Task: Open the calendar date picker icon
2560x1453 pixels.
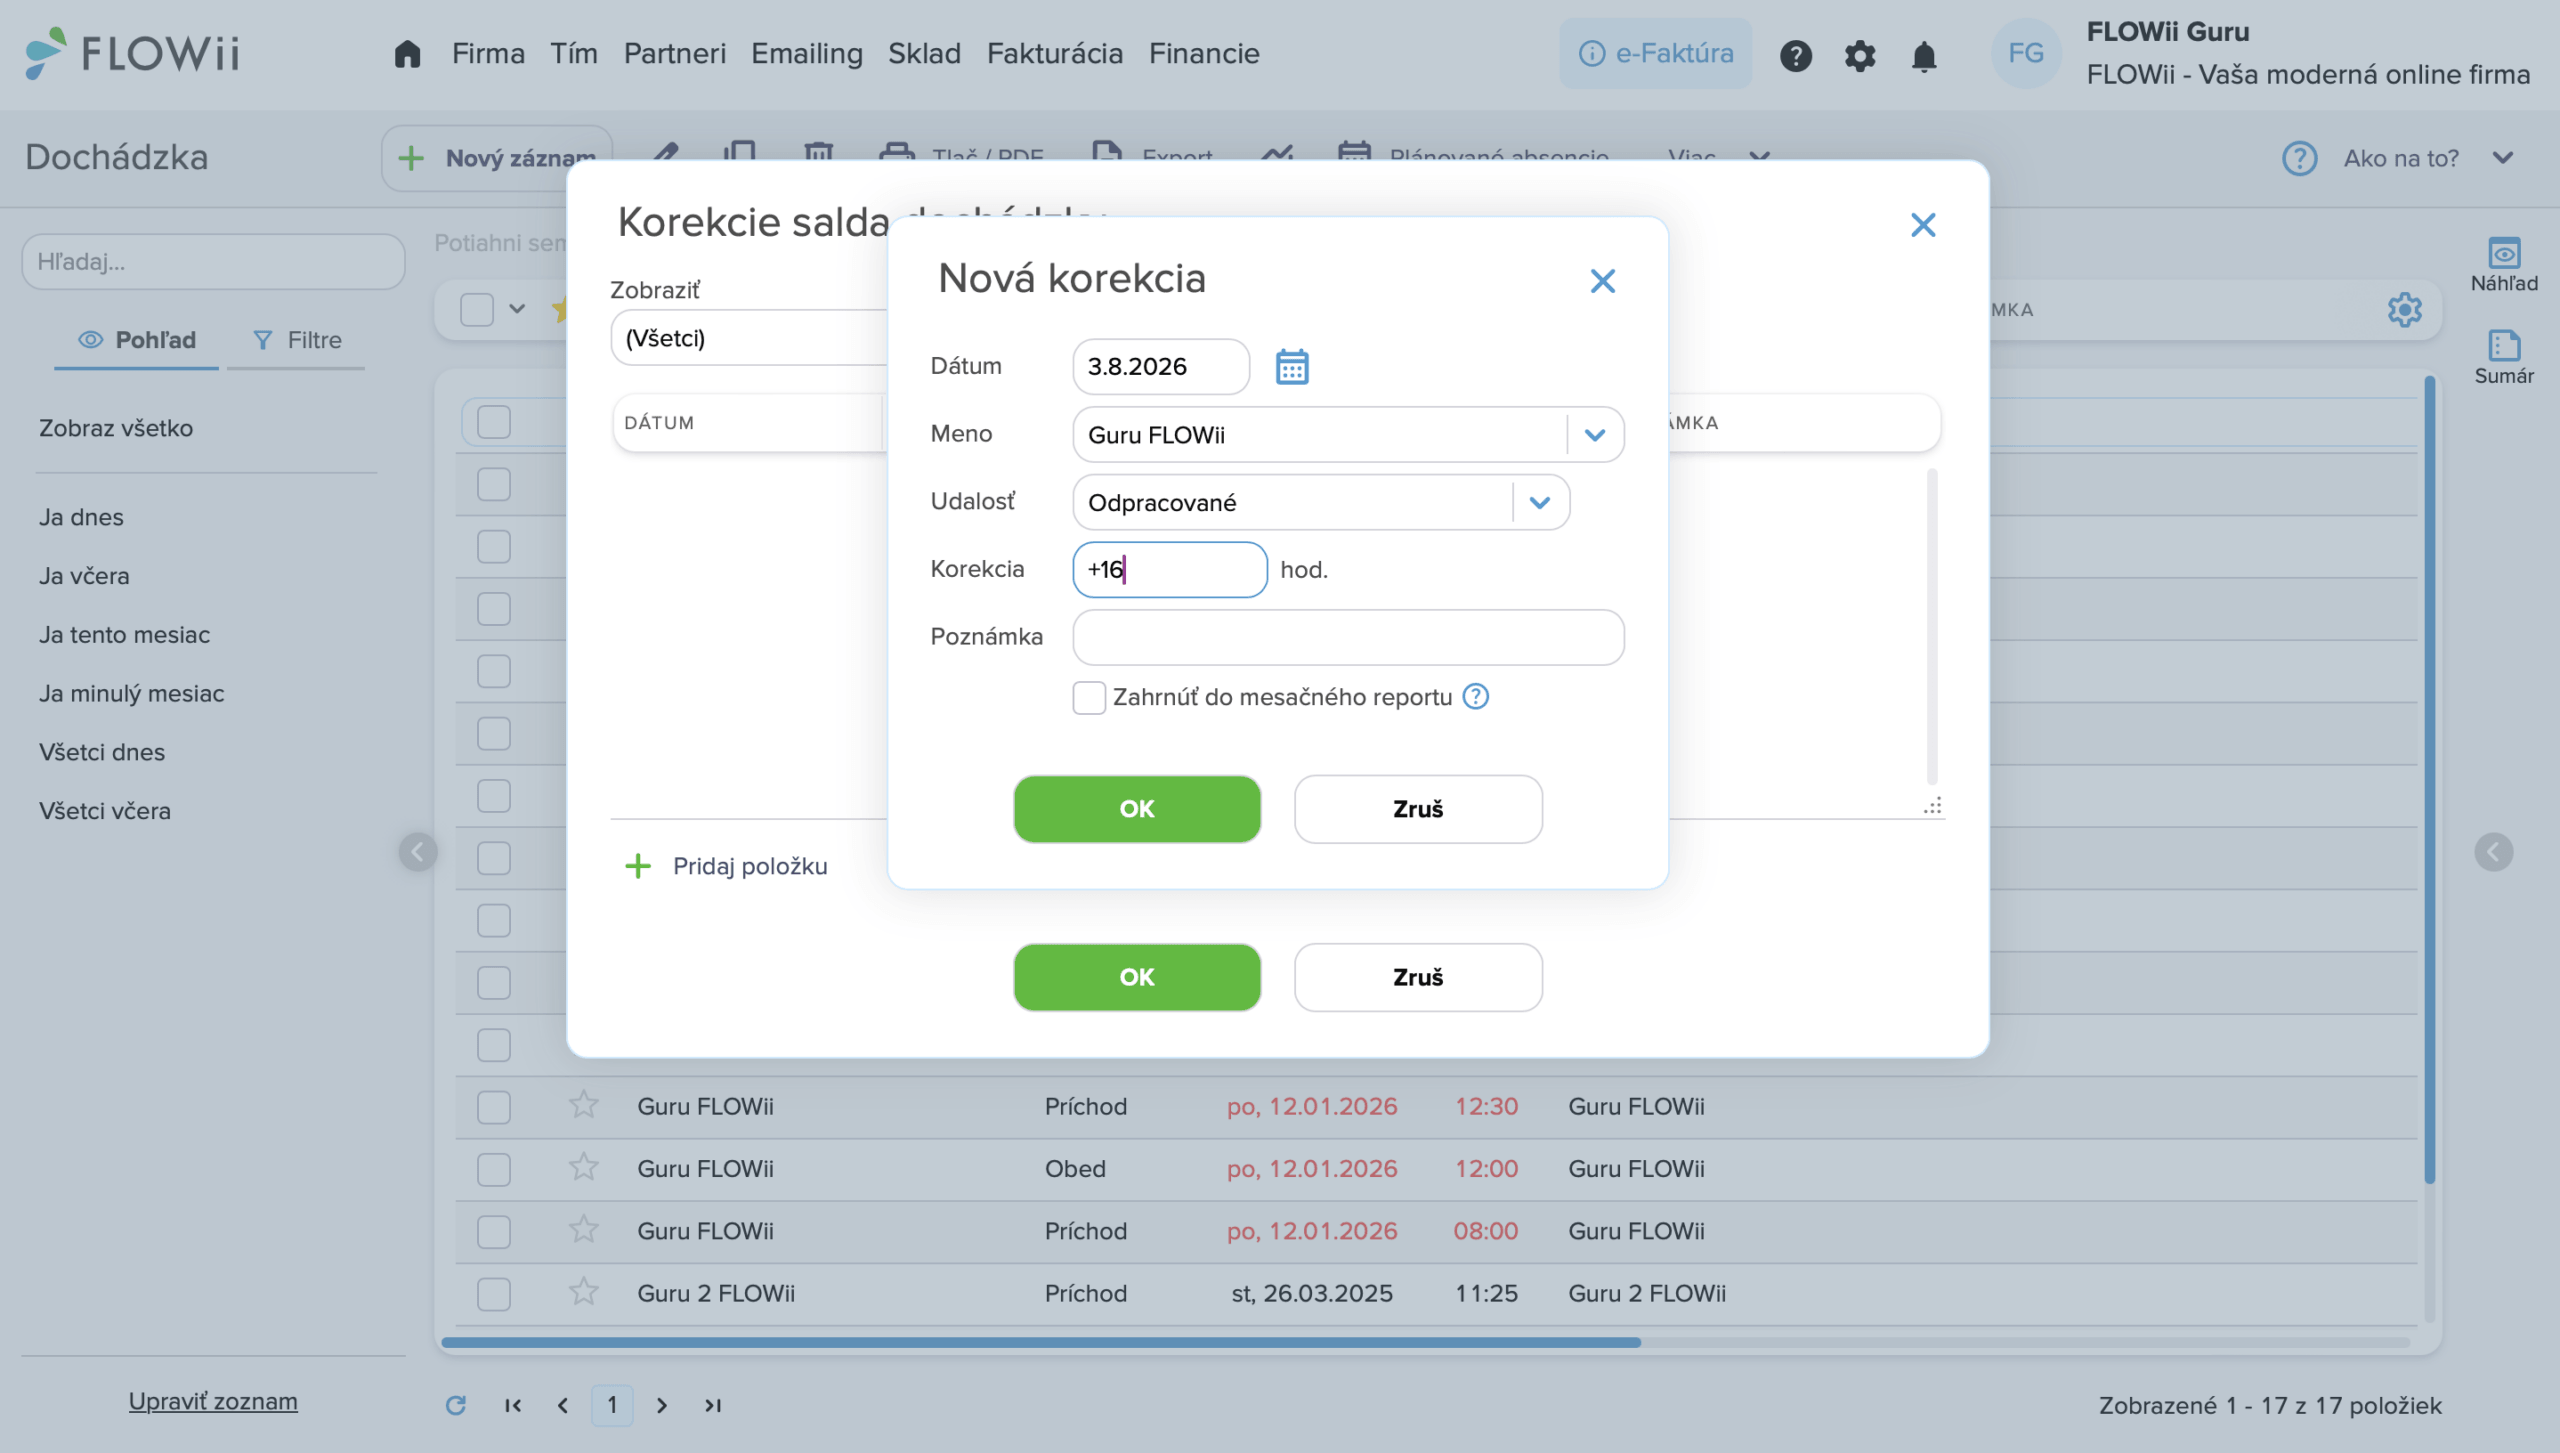Action: [1291, 367]
